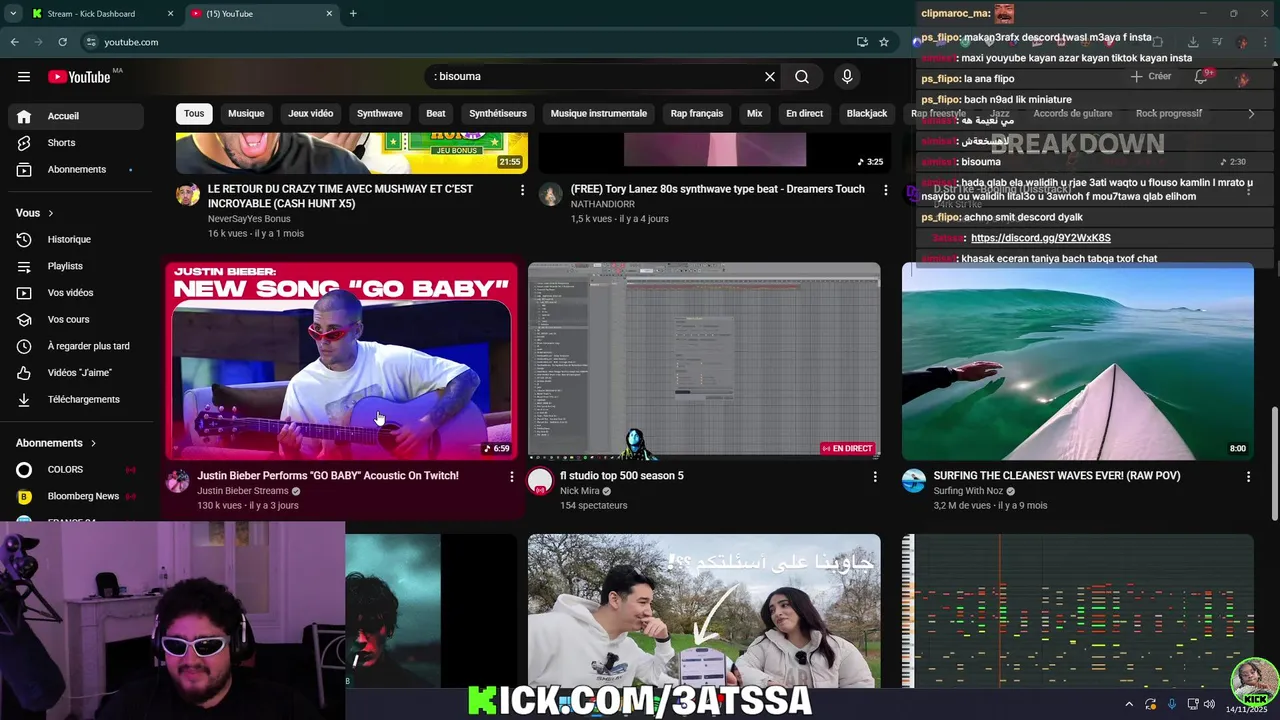Image resolution: width=1280 pixels, height=720 pixels.
Task: Open surfing cleanest waves thumbnail
Action: (1078, 361)
